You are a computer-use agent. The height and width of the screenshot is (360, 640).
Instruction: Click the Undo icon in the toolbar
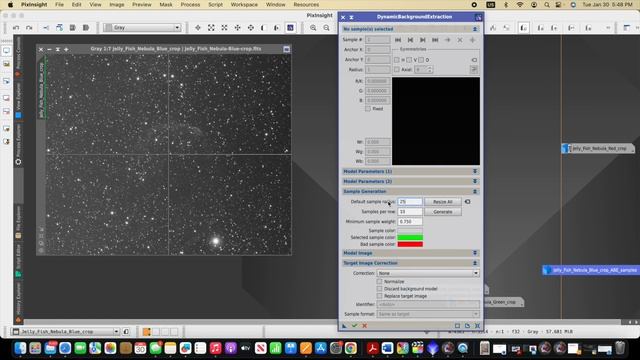pyautogui.click(x=16, y=28)
